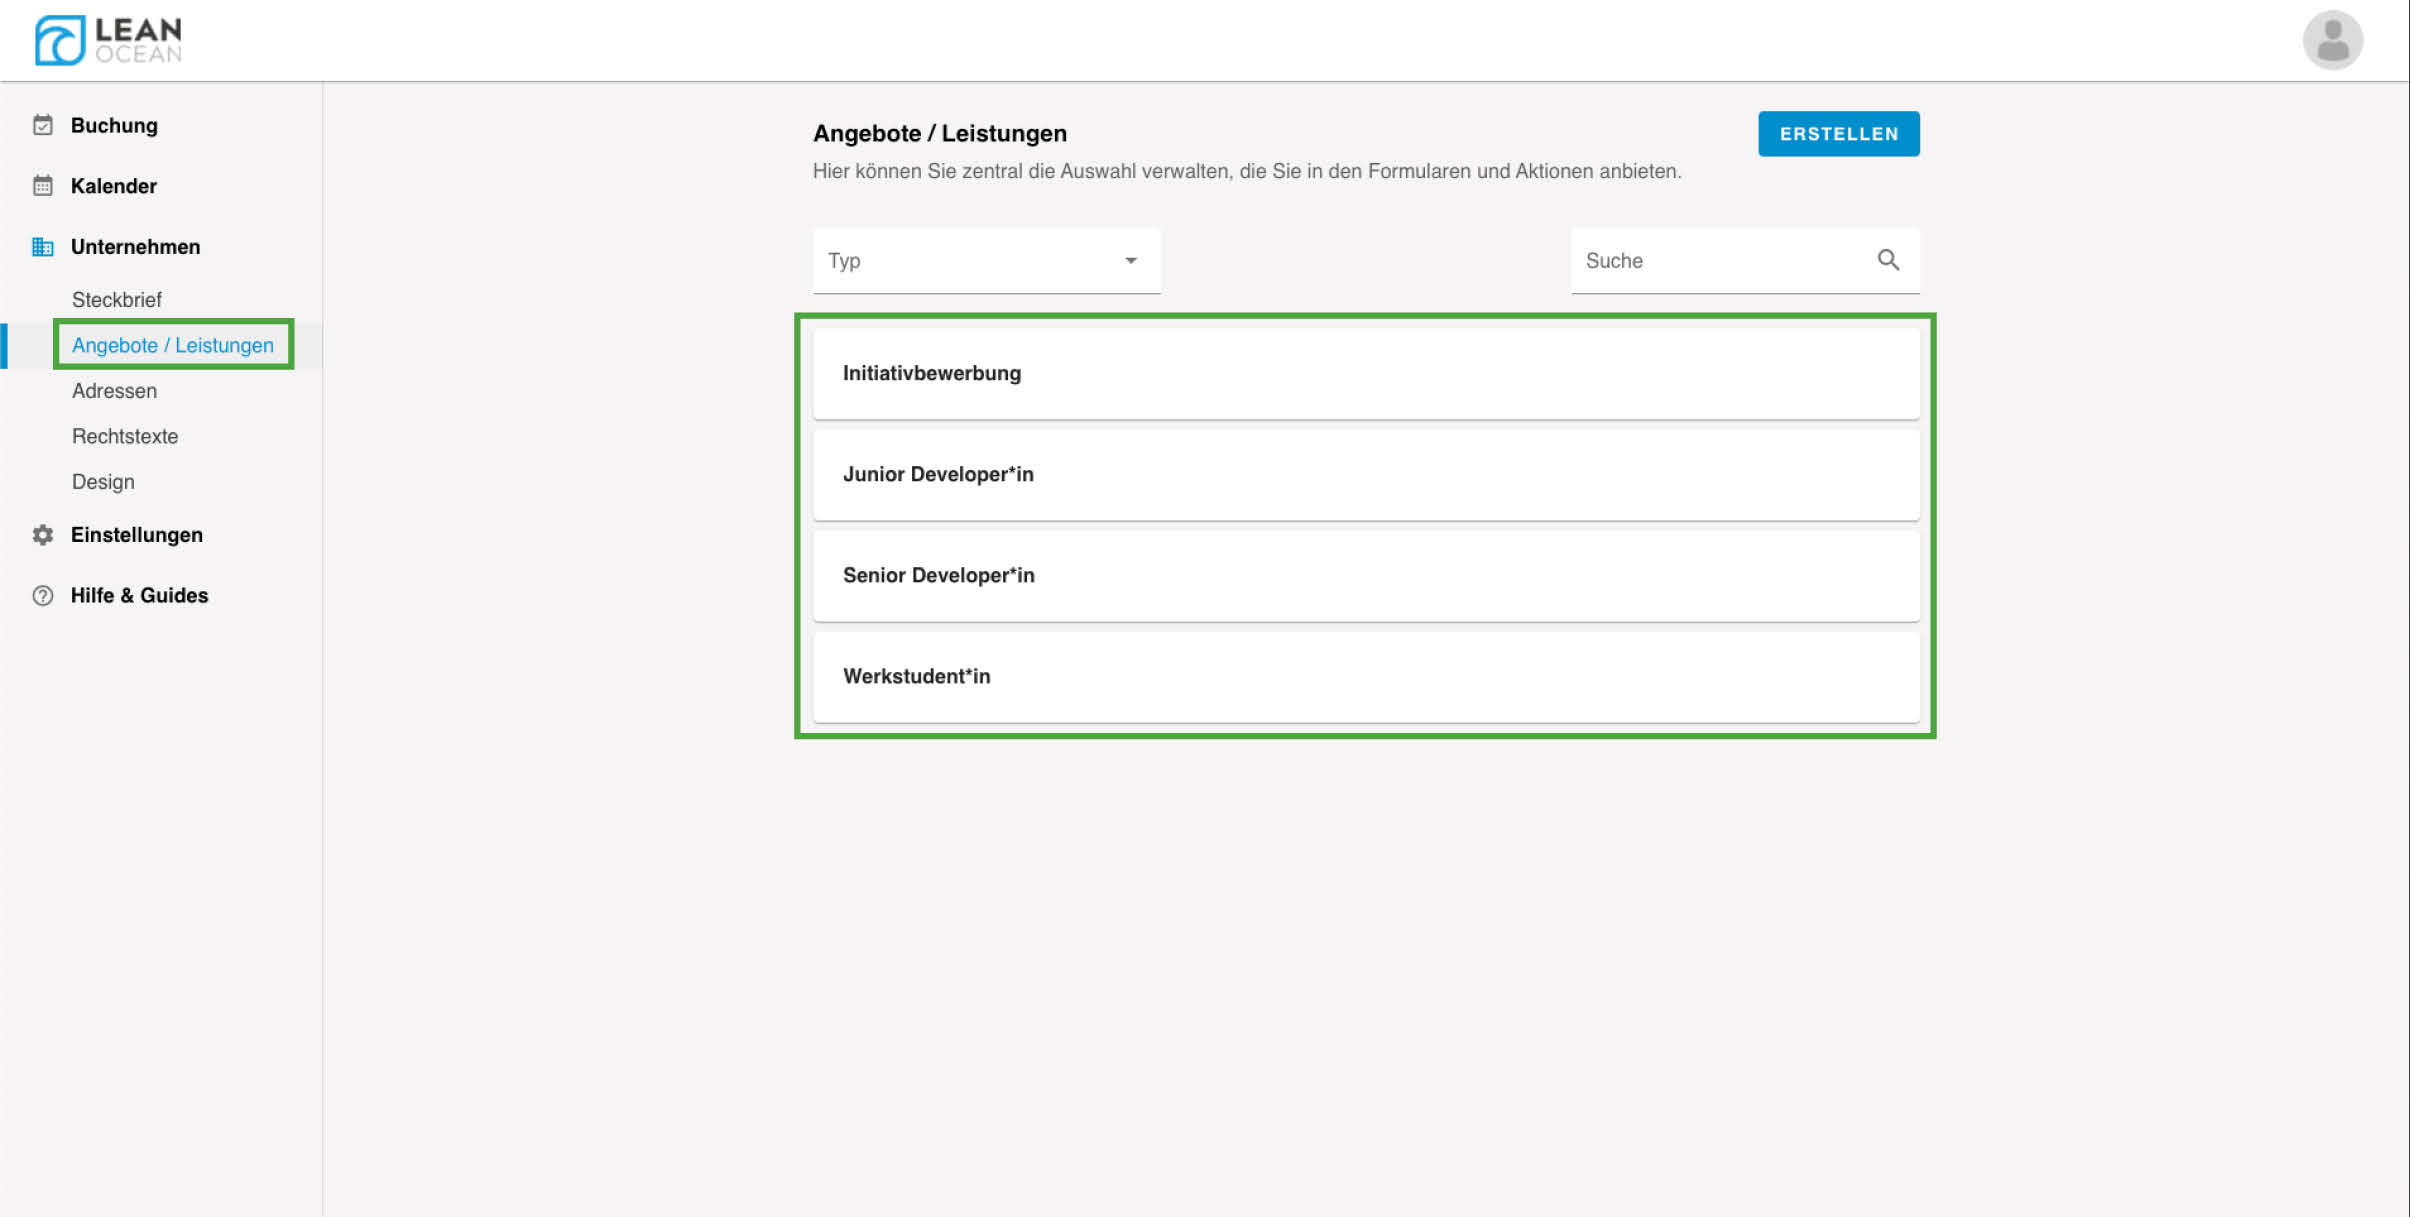This screenshot has height=1217, width=2410.
Task: Click the search magnifier icon
Action: (x=1887, y=260)
